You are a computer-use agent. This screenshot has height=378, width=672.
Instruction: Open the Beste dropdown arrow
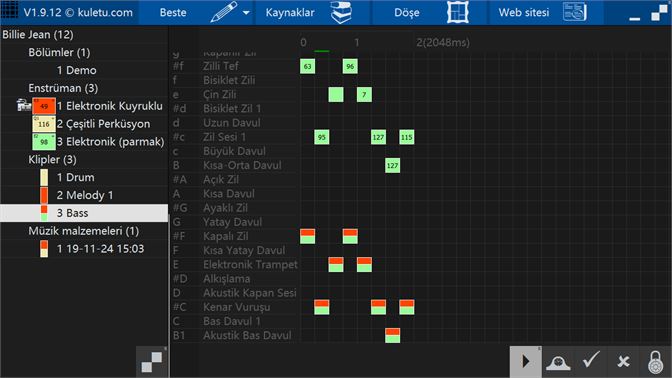(x=246, y=13)
